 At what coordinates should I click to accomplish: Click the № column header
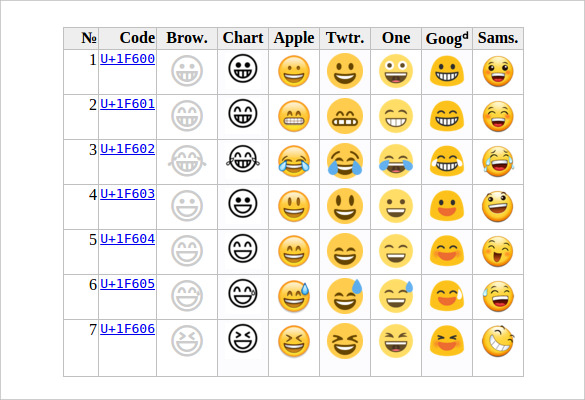pos(81,38)
